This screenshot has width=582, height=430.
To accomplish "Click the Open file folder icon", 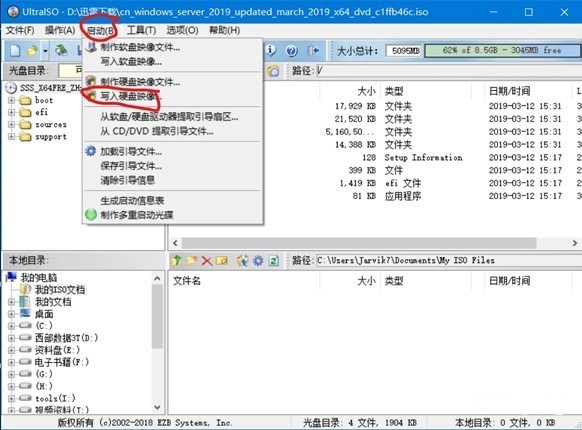I will [33, 51].
